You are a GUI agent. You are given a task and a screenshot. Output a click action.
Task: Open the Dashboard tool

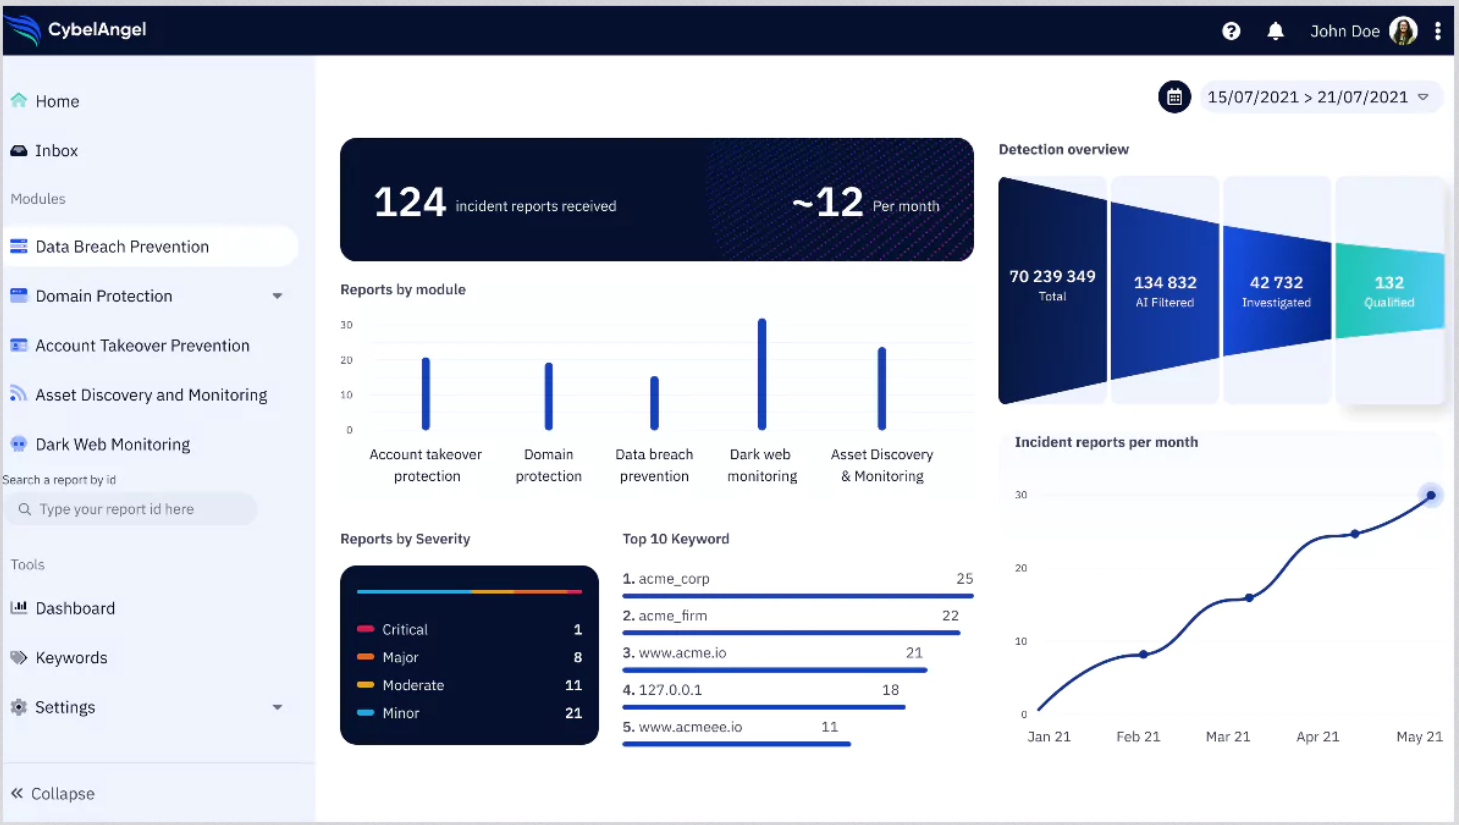[75, 608]
